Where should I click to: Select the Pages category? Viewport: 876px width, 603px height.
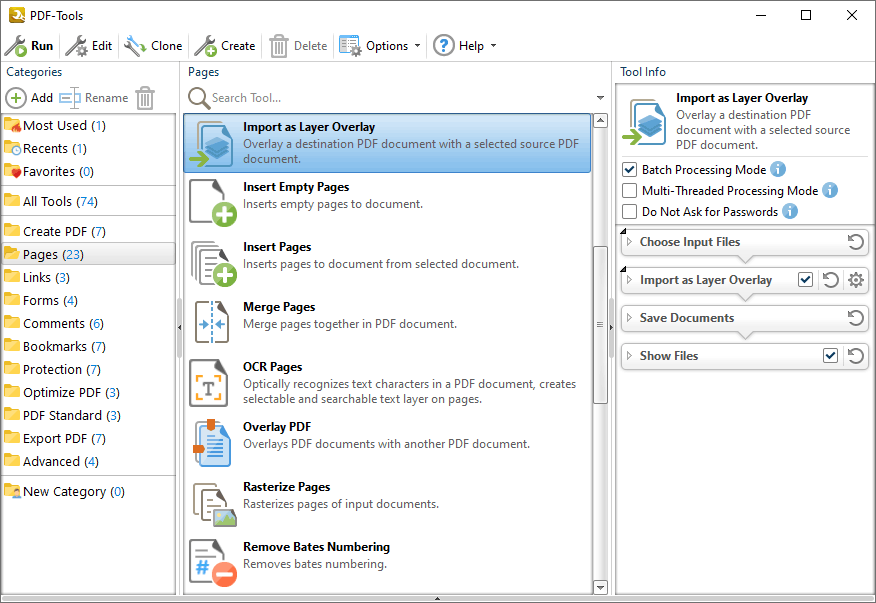88,254
